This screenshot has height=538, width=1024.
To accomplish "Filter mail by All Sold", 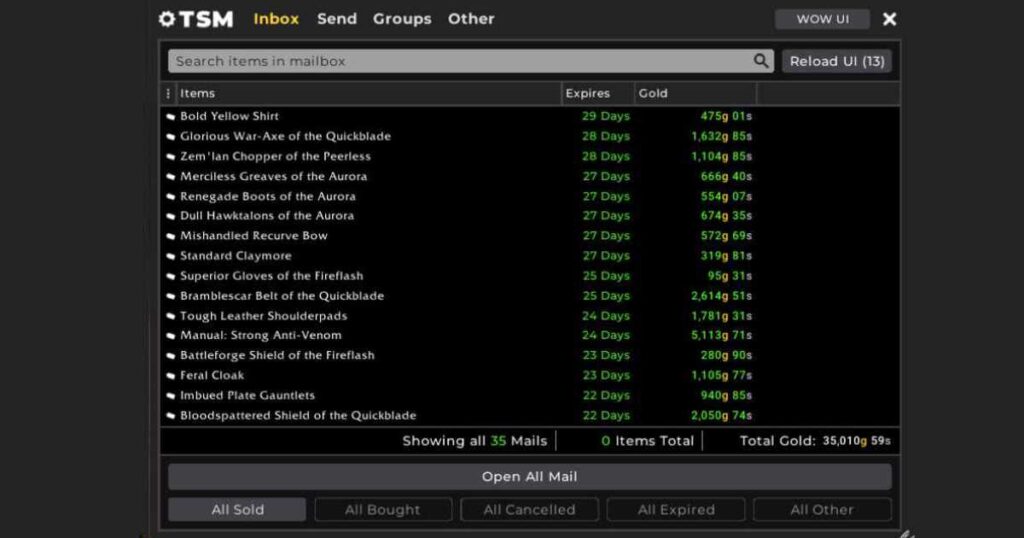I will [237, 510].
